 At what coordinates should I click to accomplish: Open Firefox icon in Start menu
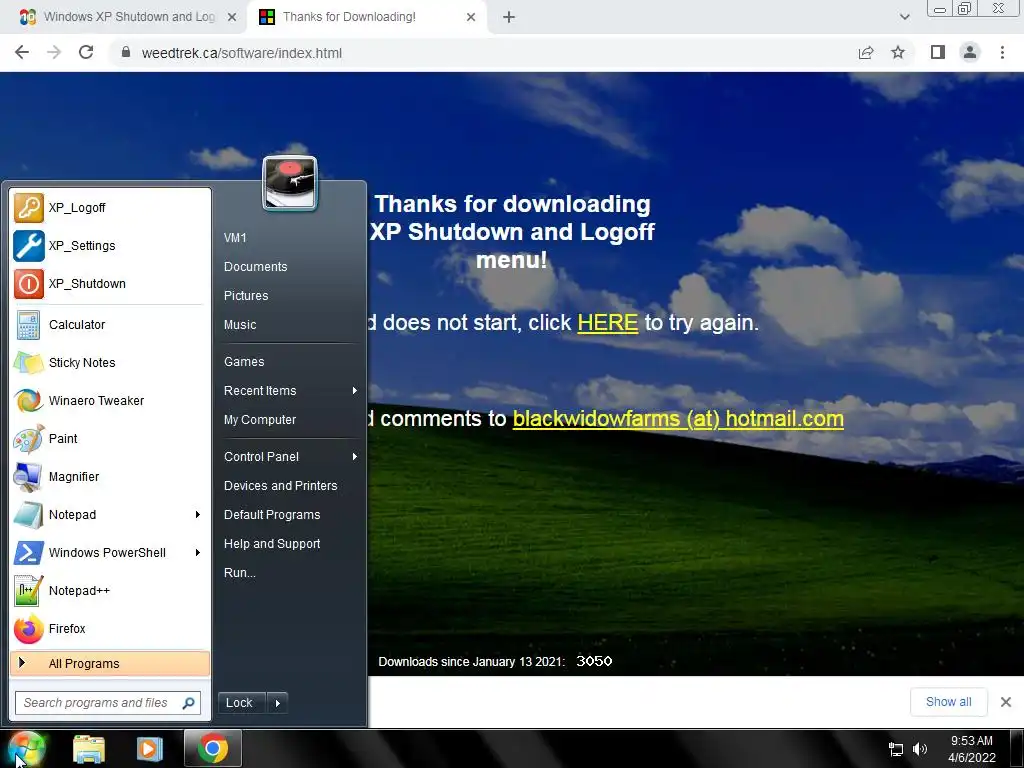(x=29, y=628)
